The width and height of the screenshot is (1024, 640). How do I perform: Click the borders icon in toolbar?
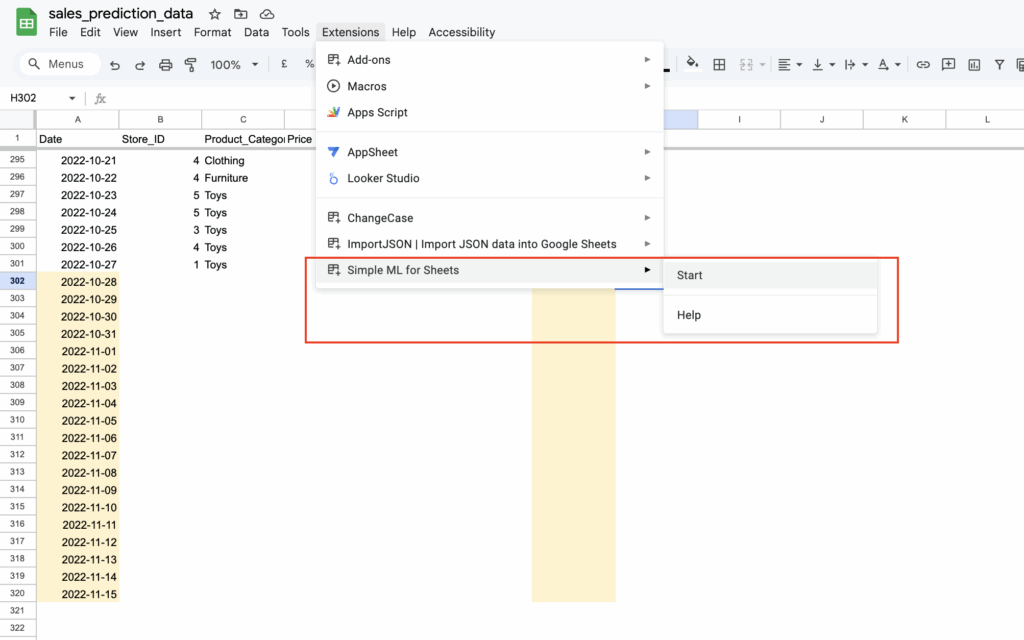[719, 64]
